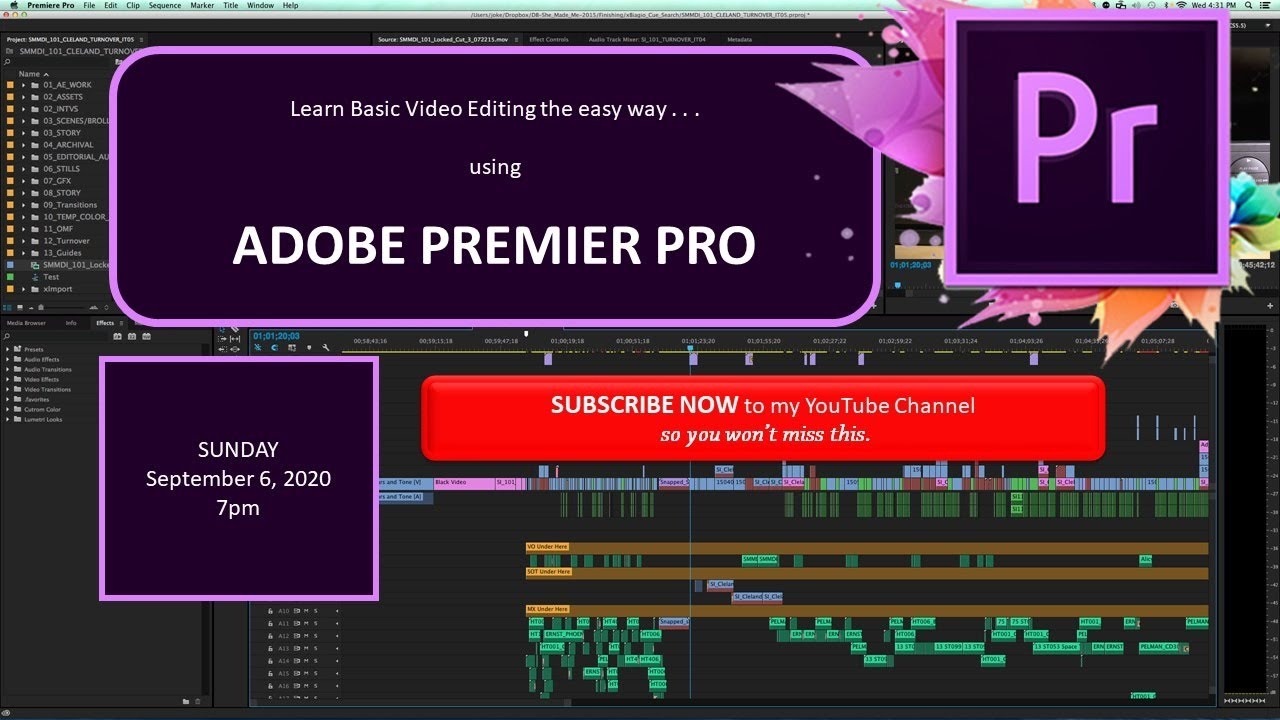Switch to the Metadata tab

click(x=739, y=40)
